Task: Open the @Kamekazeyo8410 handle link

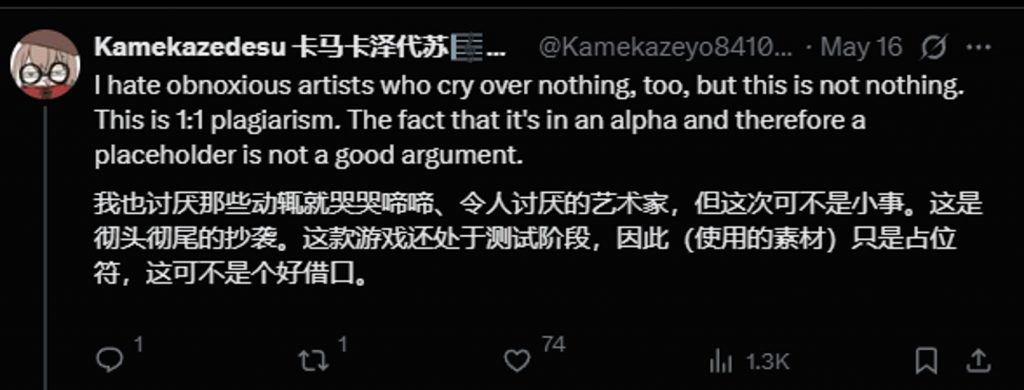Action: 667,47
